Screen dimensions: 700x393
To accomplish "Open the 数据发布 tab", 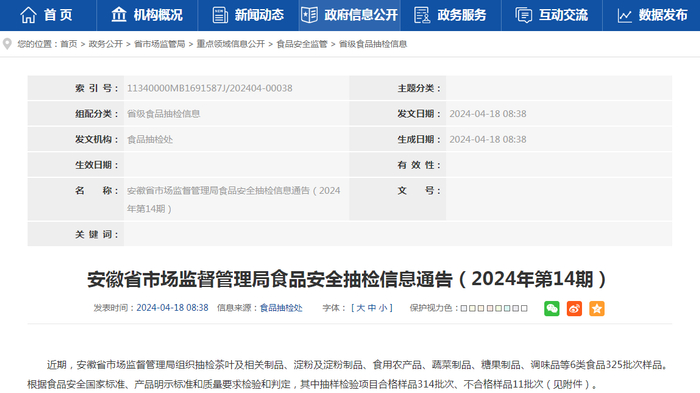I will tap(652, 15).
